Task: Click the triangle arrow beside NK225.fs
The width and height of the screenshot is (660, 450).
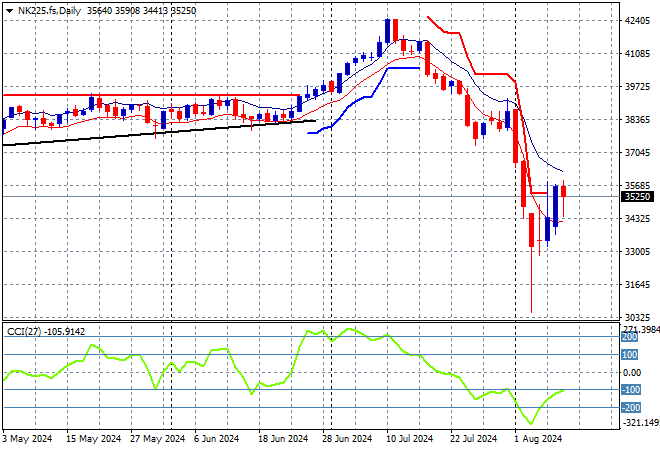Action: click(9, 8)
